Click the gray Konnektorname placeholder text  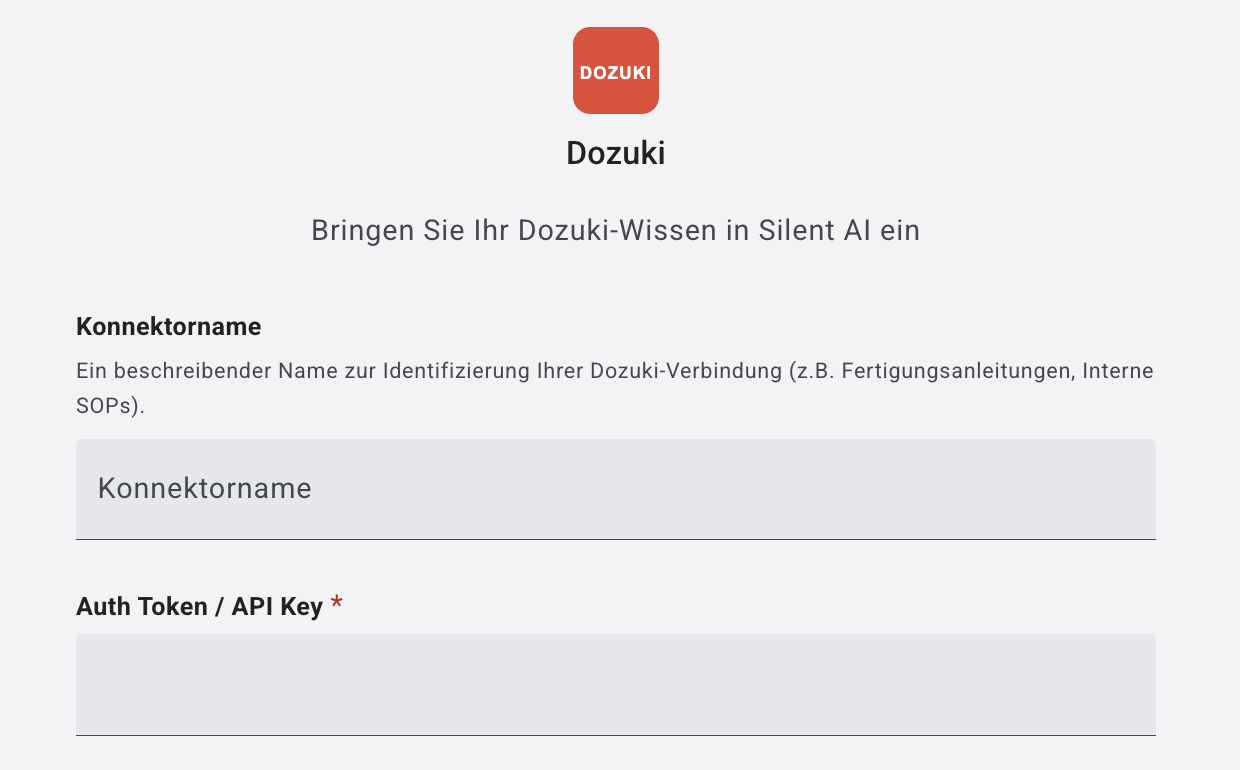click(x=205, y=488)
